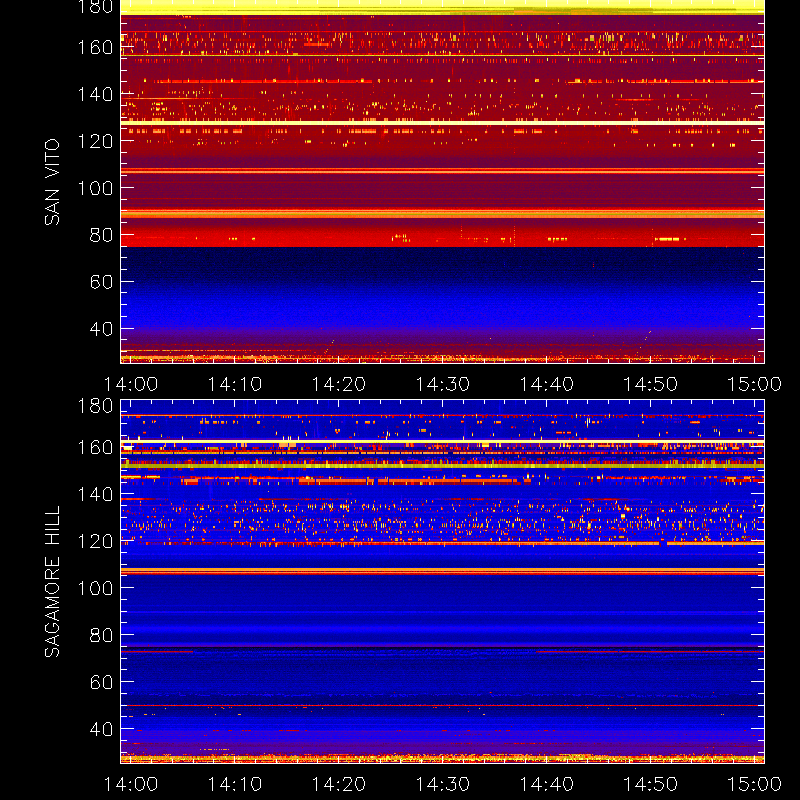Select the 60 tick label on San Vito axis

102,282
